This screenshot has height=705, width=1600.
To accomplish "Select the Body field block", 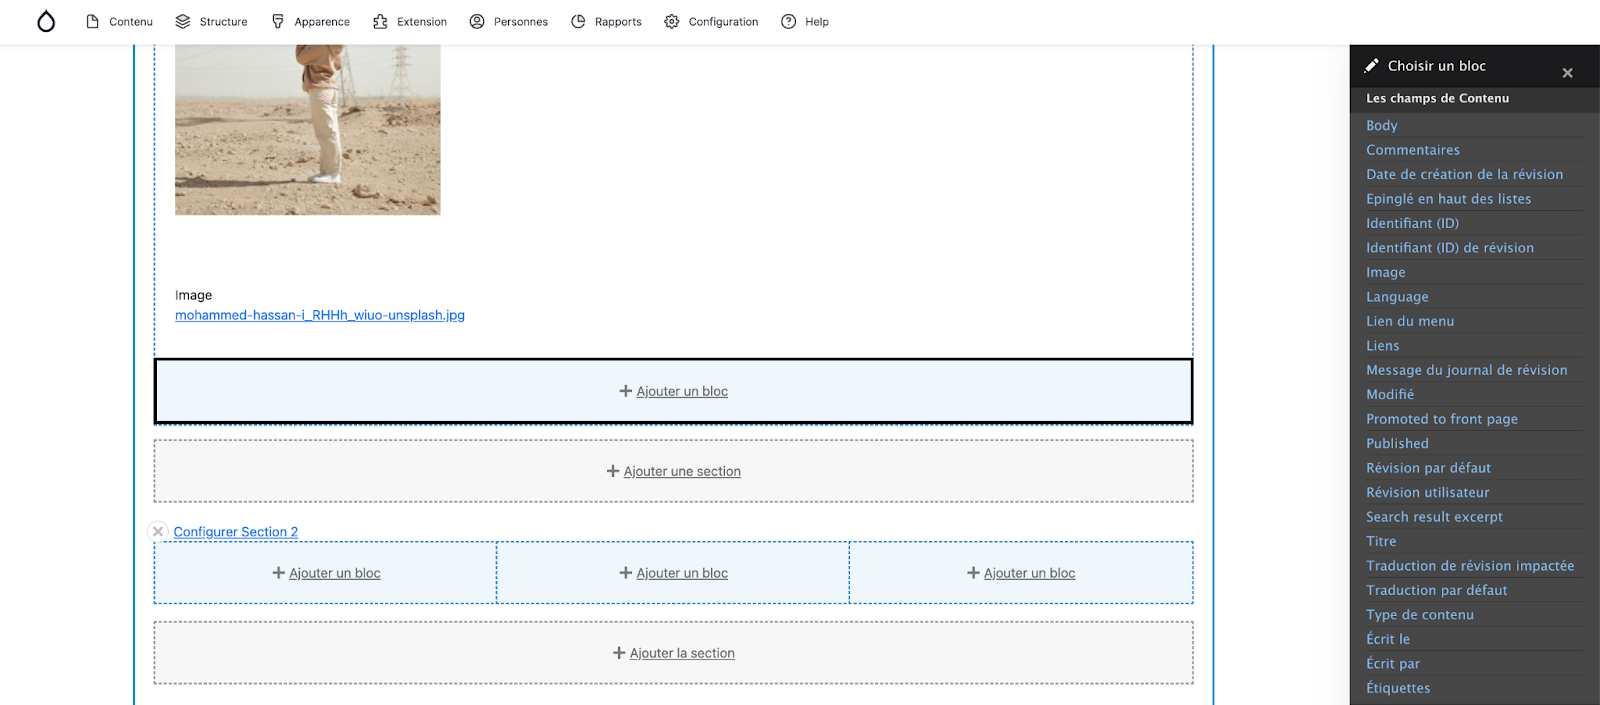I will (x=1382, y=126).
